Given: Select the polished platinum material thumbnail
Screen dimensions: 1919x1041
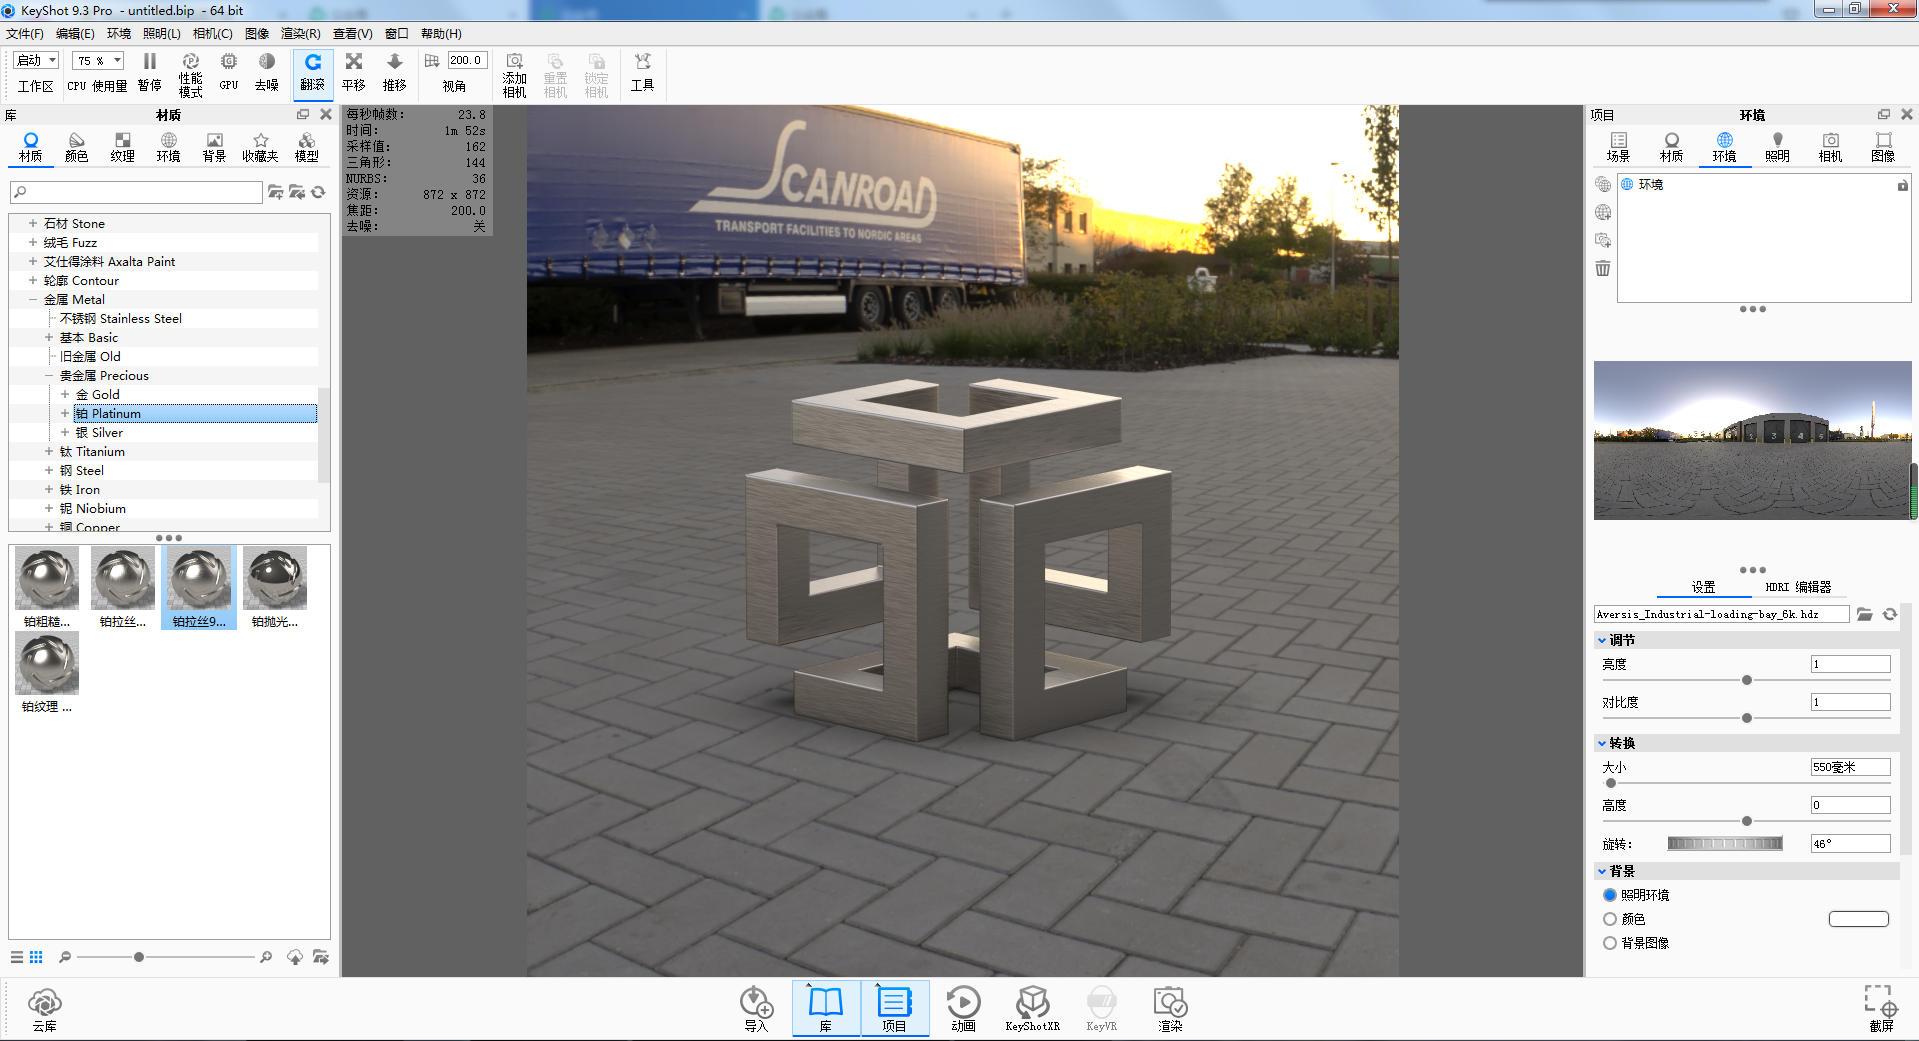Looking at the screenshot, I should [275, 588].
